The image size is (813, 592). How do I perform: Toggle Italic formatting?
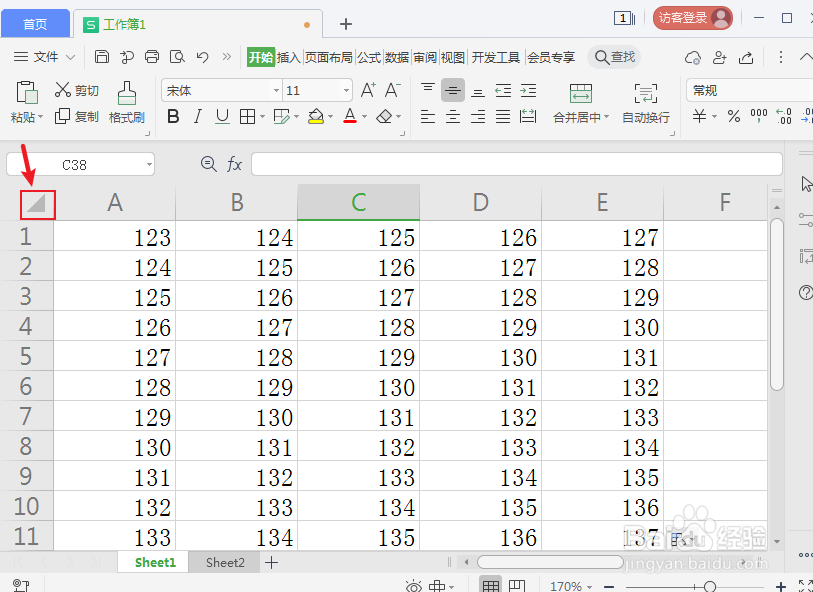coord(198,117)
